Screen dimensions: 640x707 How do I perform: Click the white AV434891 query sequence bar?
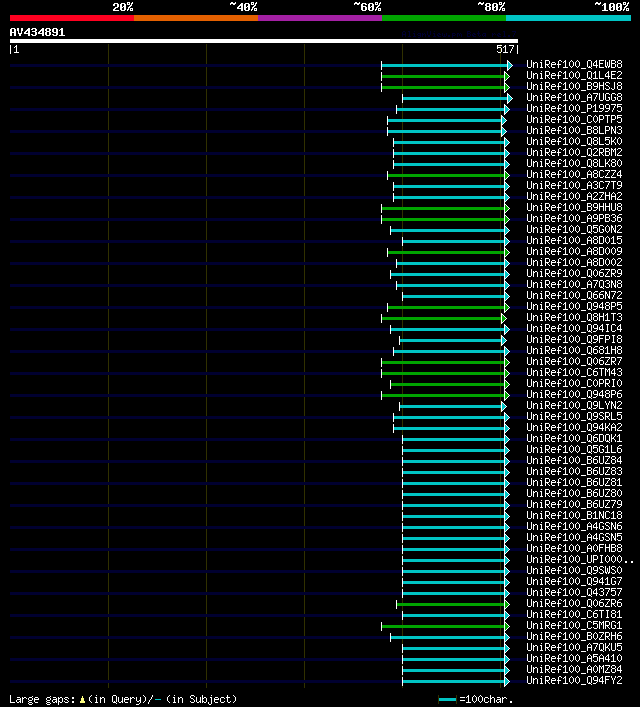pos(263,41)
